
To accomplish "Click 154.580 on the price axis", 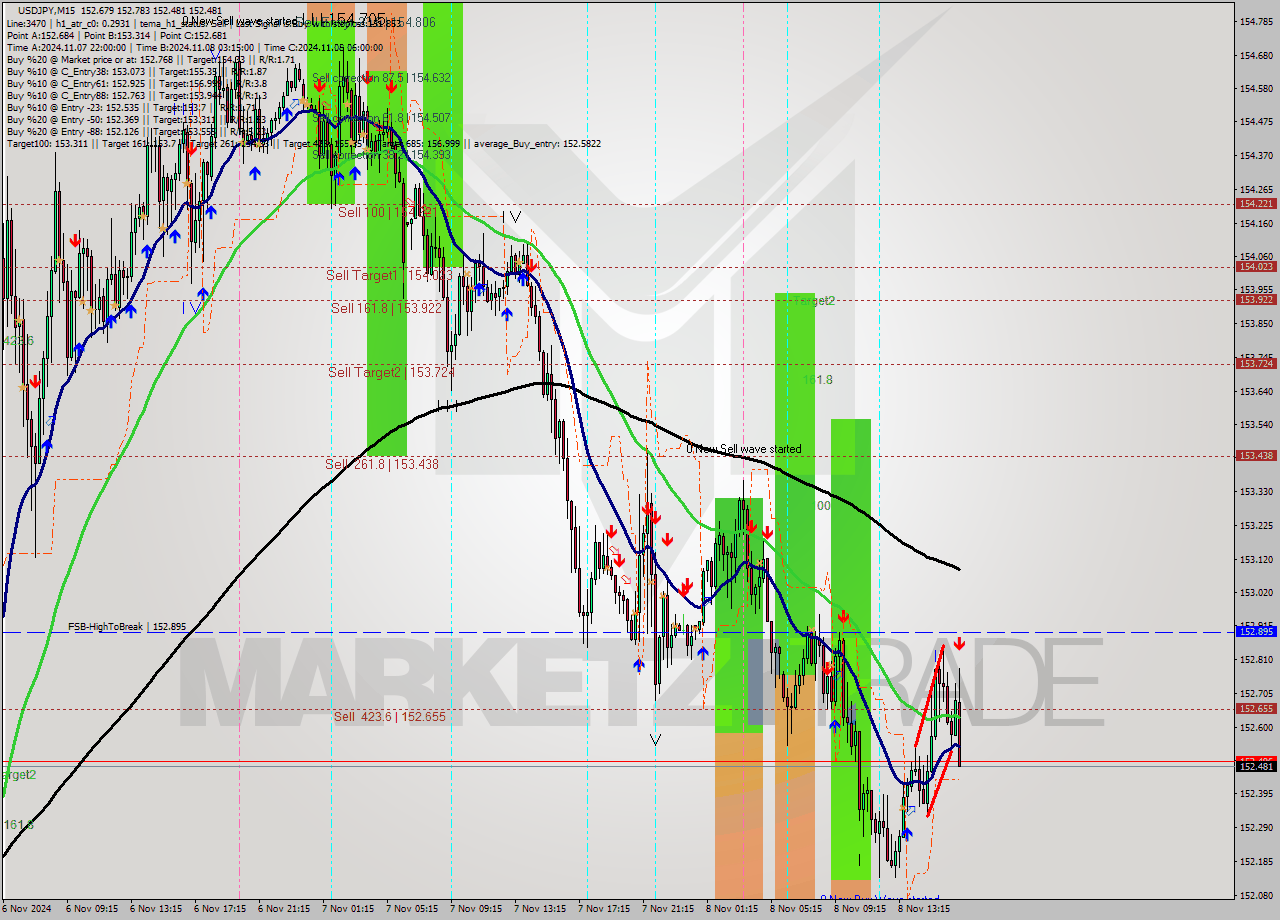I will point(1256,88).
